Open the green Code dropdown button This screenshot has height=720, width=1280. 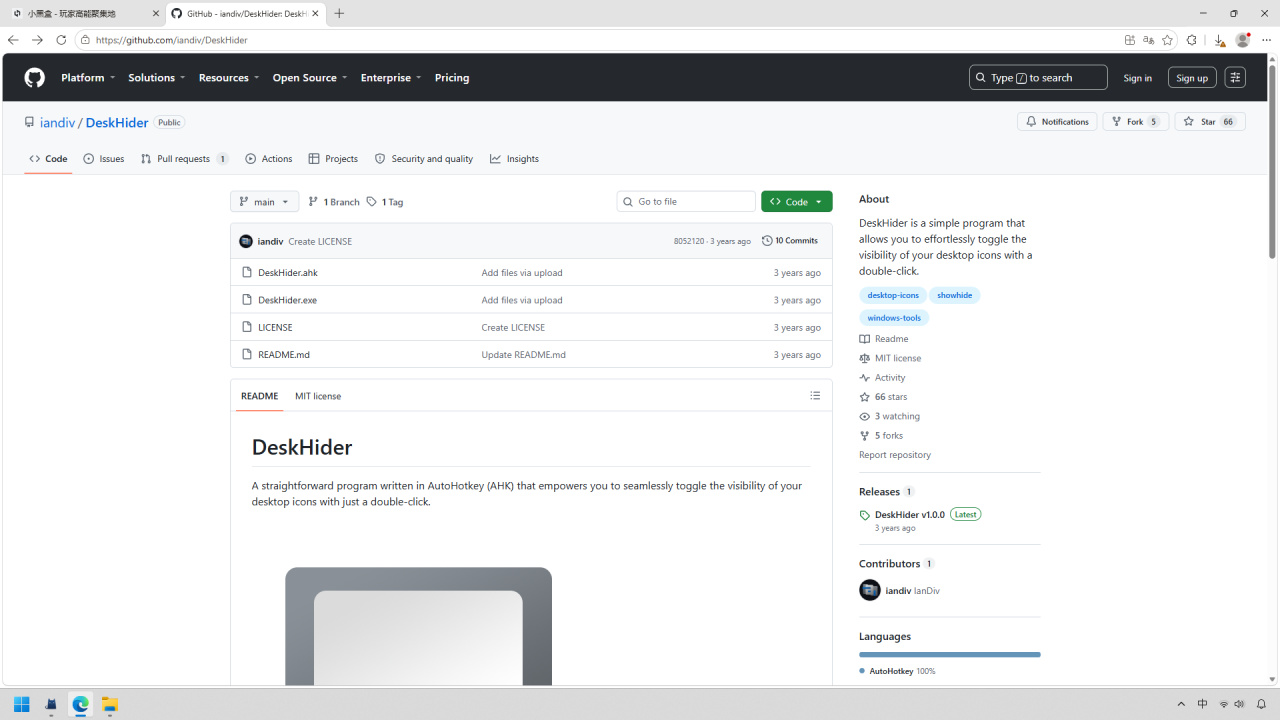pyautogui.click(x=797, y=202)
